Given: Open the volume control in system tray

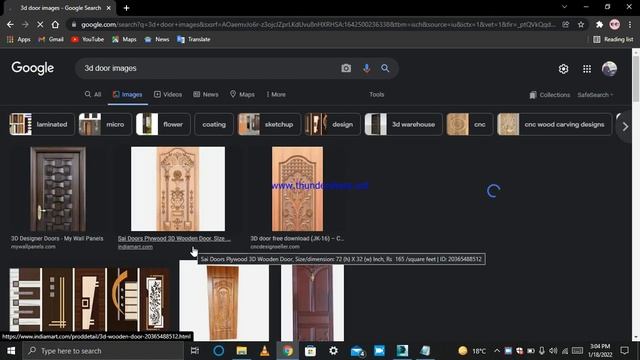Looking at the screenshot, I should click(553, 351).
